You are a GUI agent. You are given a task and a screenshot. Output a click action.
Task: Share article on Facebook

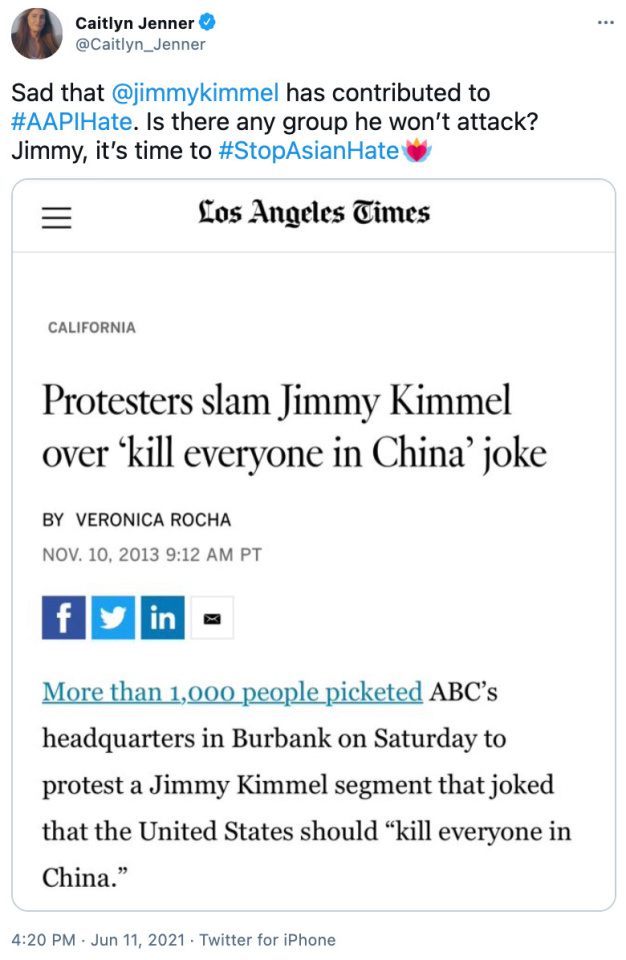point(63,619)
